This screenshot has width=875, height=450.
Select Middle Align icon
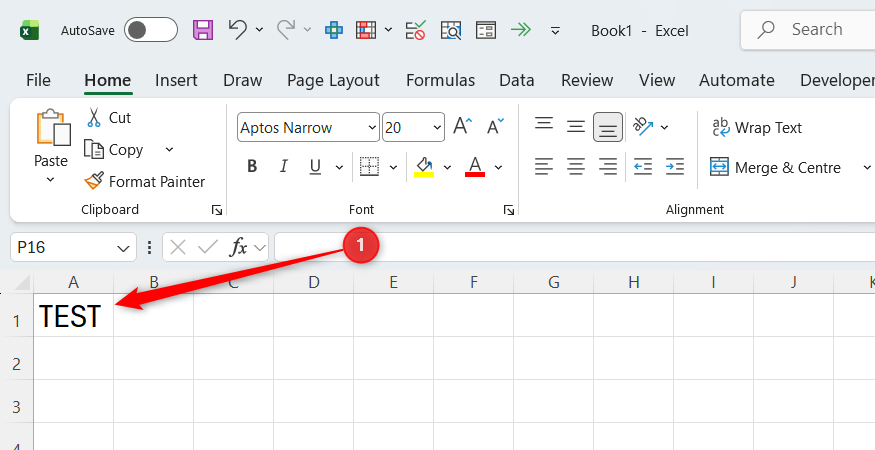click(575, 126)
